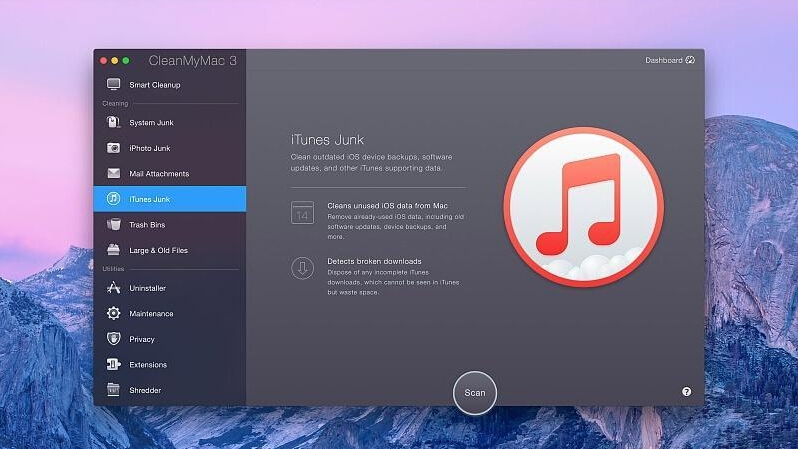Screen dimensions: 798x449
Task: Click the Shredder icon
Action: [113, 390]
